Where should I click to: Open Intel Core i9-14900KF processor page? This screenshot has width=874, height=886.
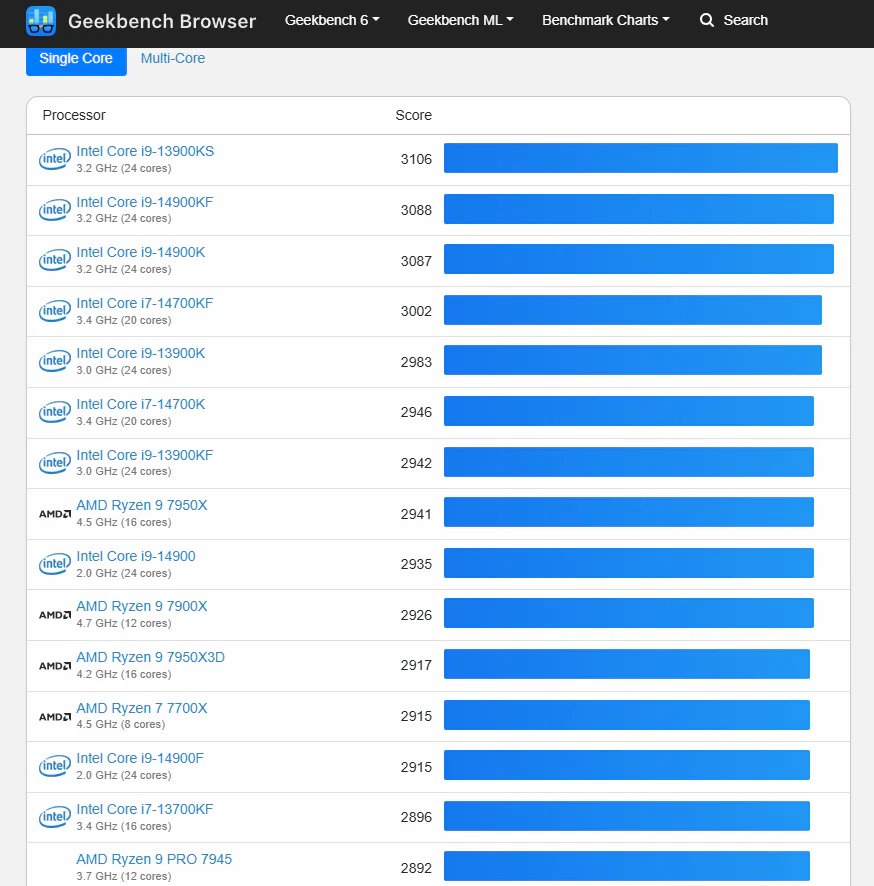(x=145, y=202)
